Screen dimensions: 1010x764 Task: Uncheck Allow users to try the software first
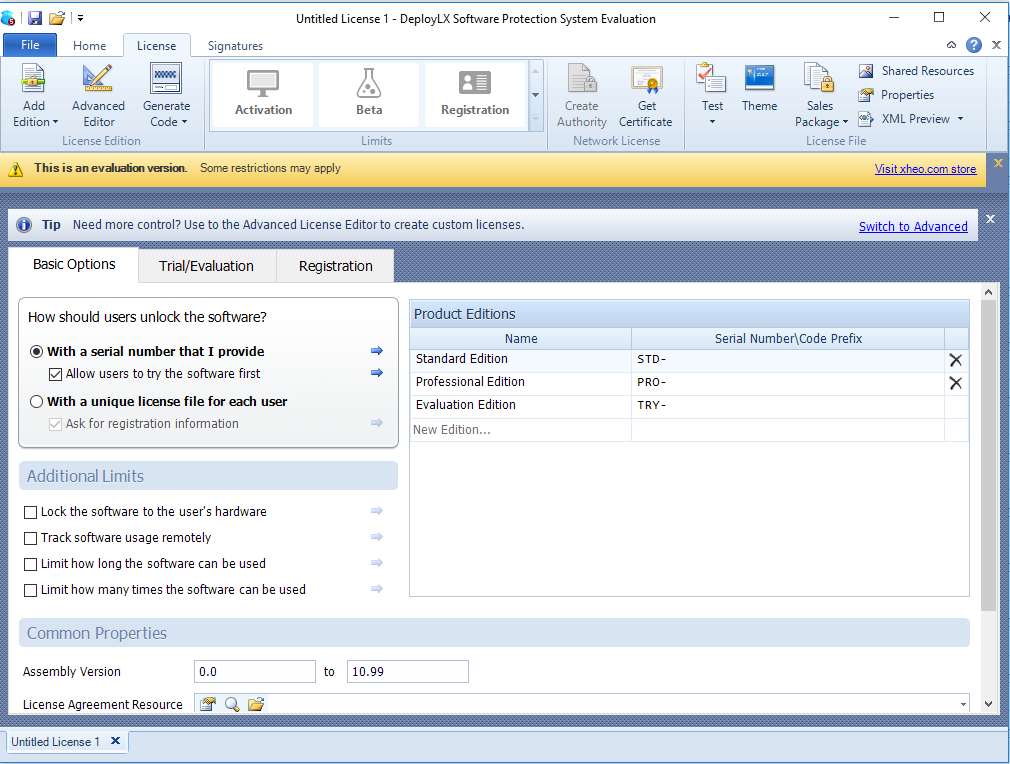click(x=55, y=374)
